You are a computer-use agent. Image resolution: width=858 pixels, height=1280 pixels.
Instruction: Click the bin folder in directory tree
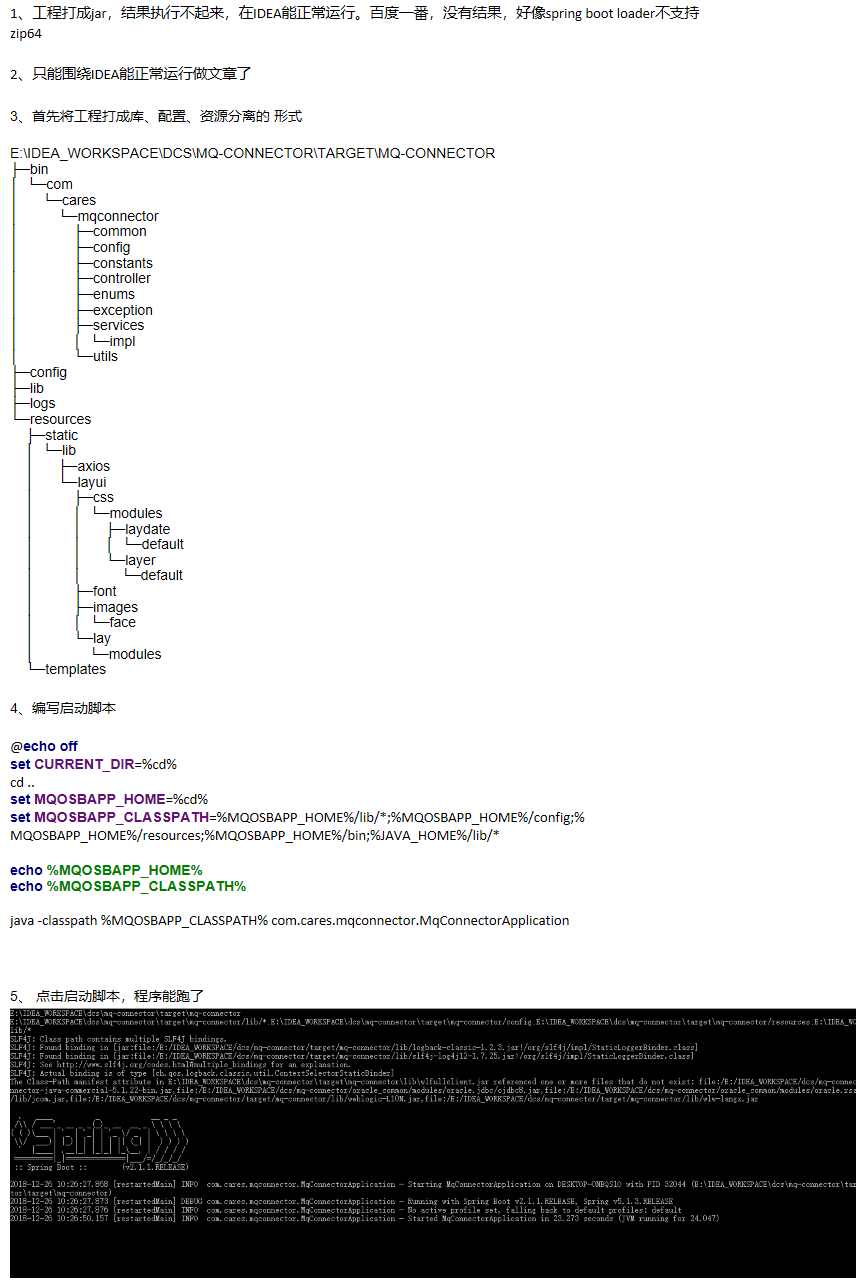tap(38, 169)
